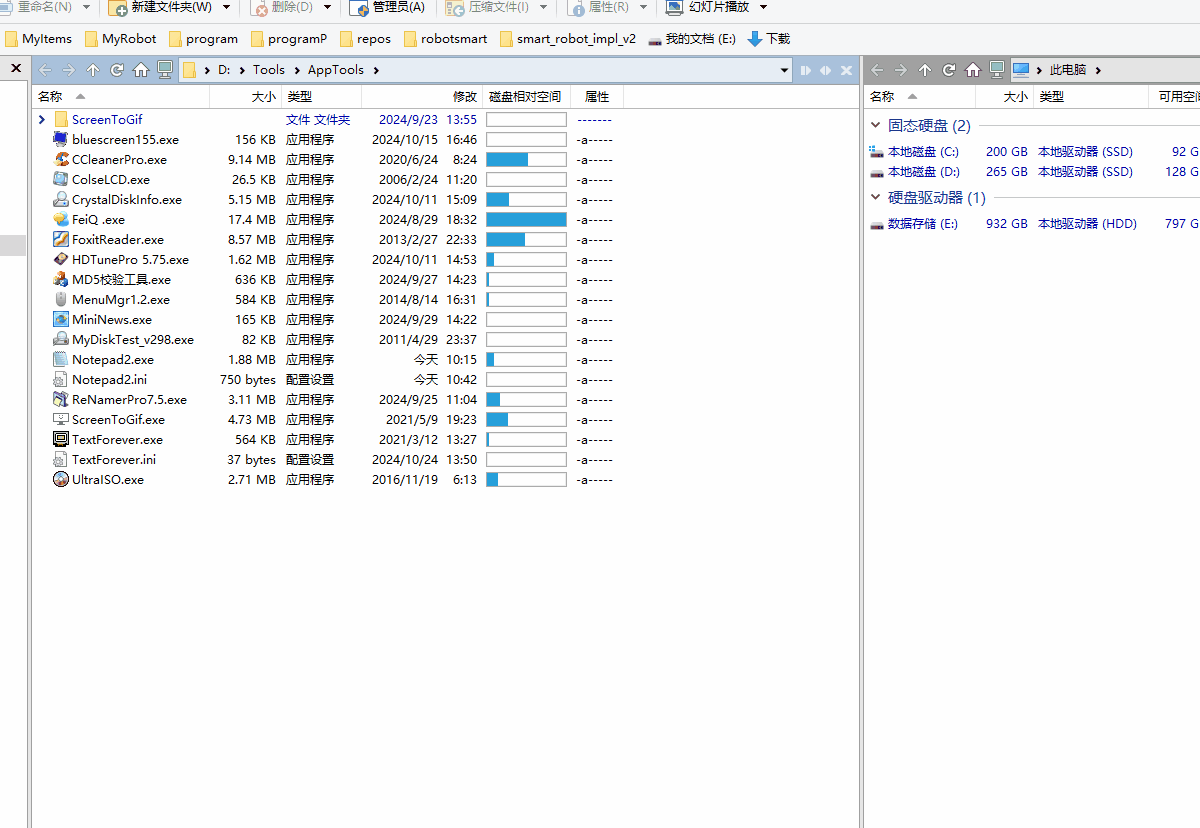Screen dimensions: 1200x828
Task: Select ColseLCD.exe file icon
Action: [62, 180]
